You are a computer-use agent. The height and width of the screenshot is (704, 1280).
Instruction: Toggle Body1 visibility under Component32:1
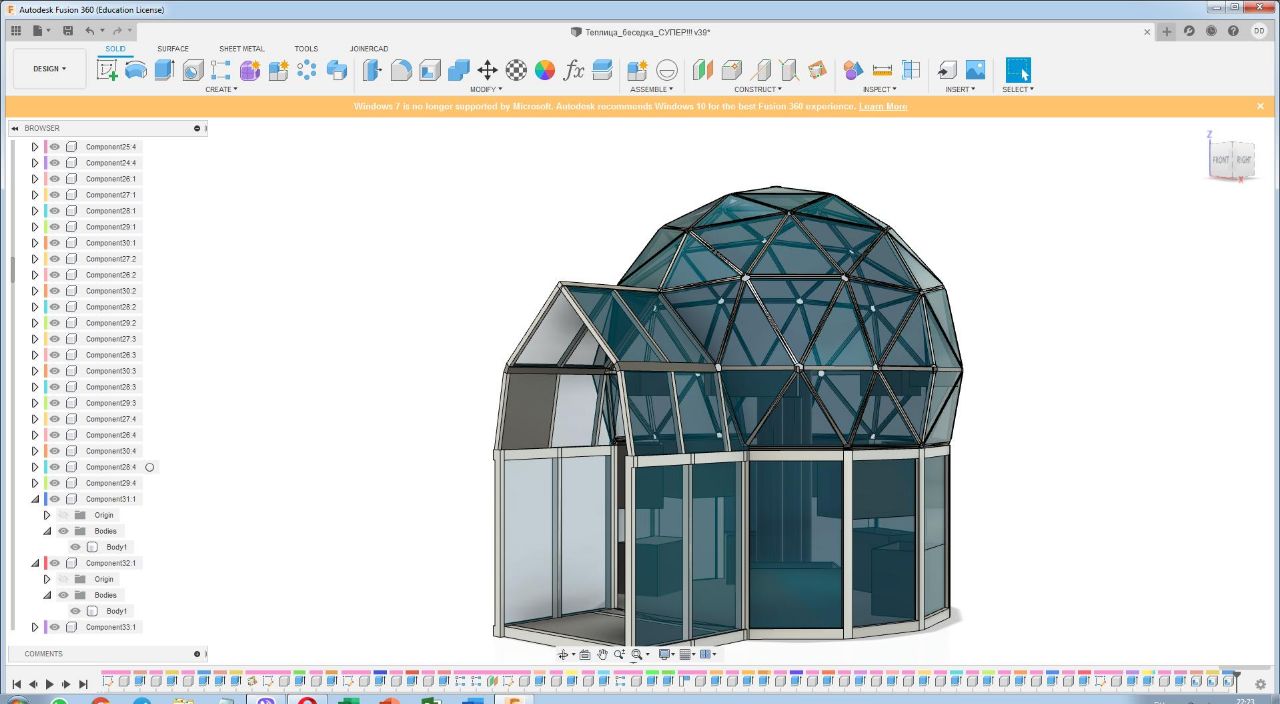[75, 611]
